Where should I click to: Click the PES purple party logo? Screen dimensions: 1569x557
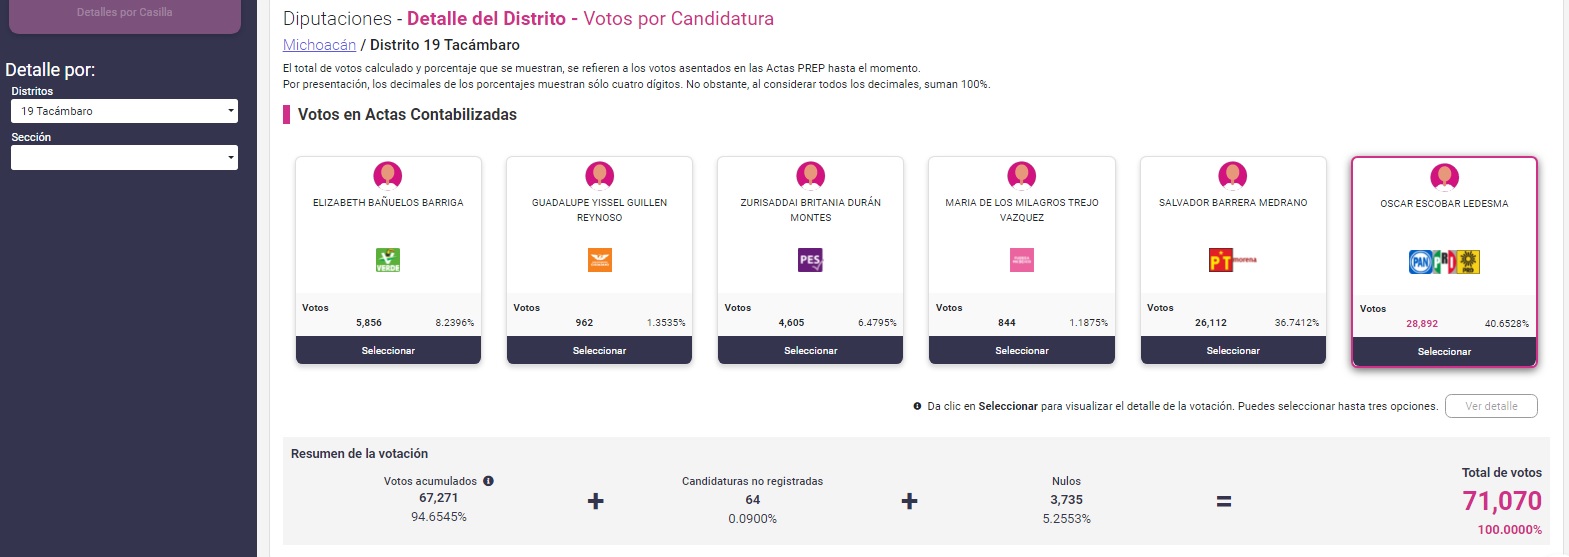(x=810, y=260)
